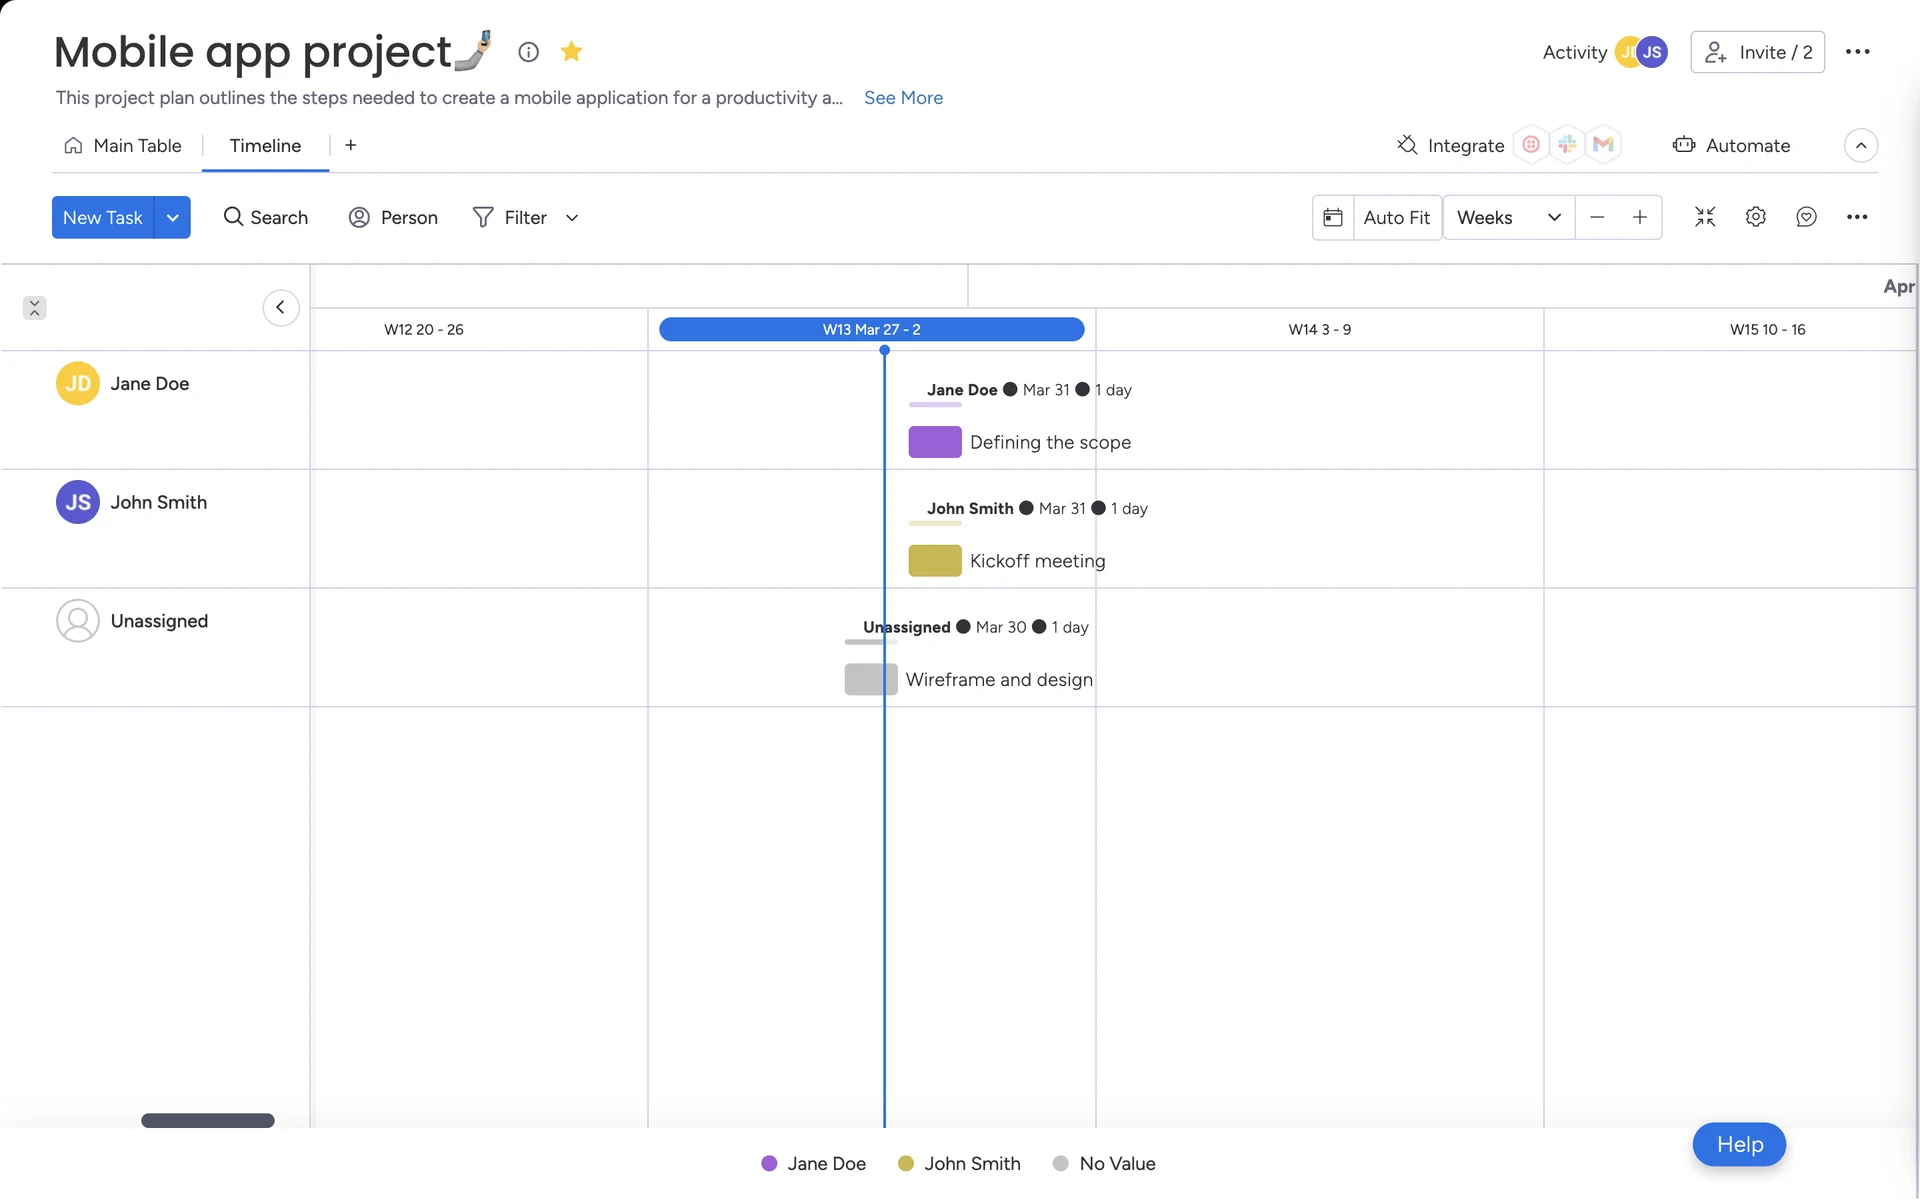Open the feedback heart bubble icon
The width and height of the screenshot is (1920, 1200).
(x=1806, y=217)
